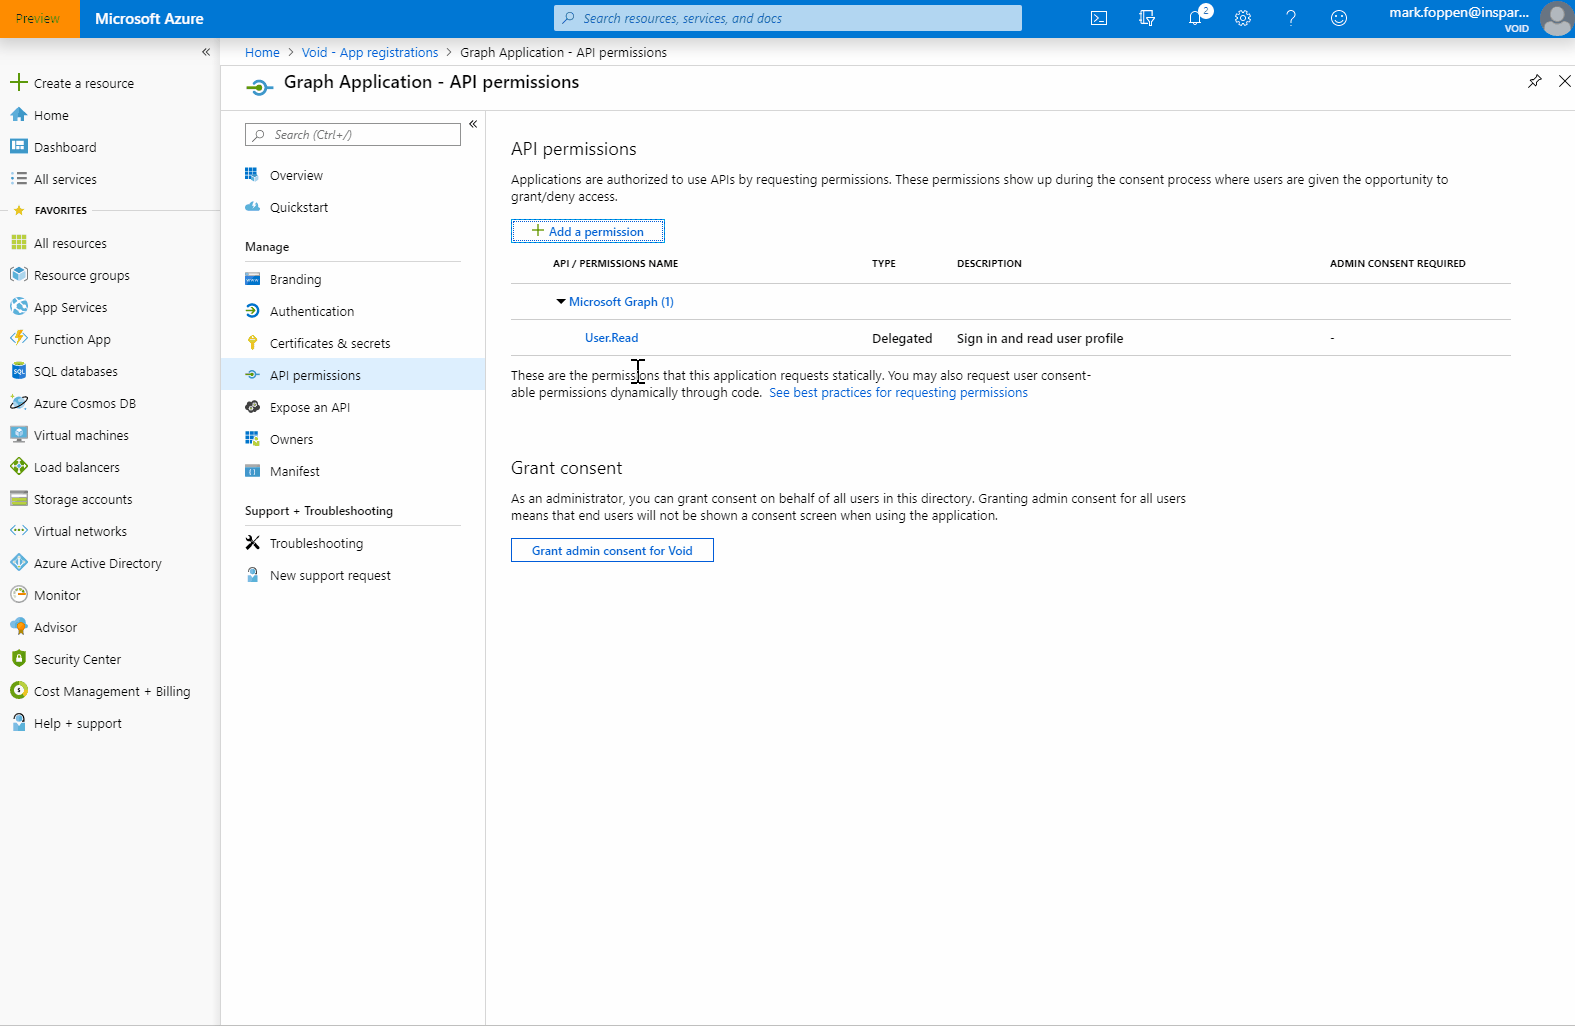1575x1026 pixels.
Task: Click the Delegated type cell
Action: coord(902,339)
